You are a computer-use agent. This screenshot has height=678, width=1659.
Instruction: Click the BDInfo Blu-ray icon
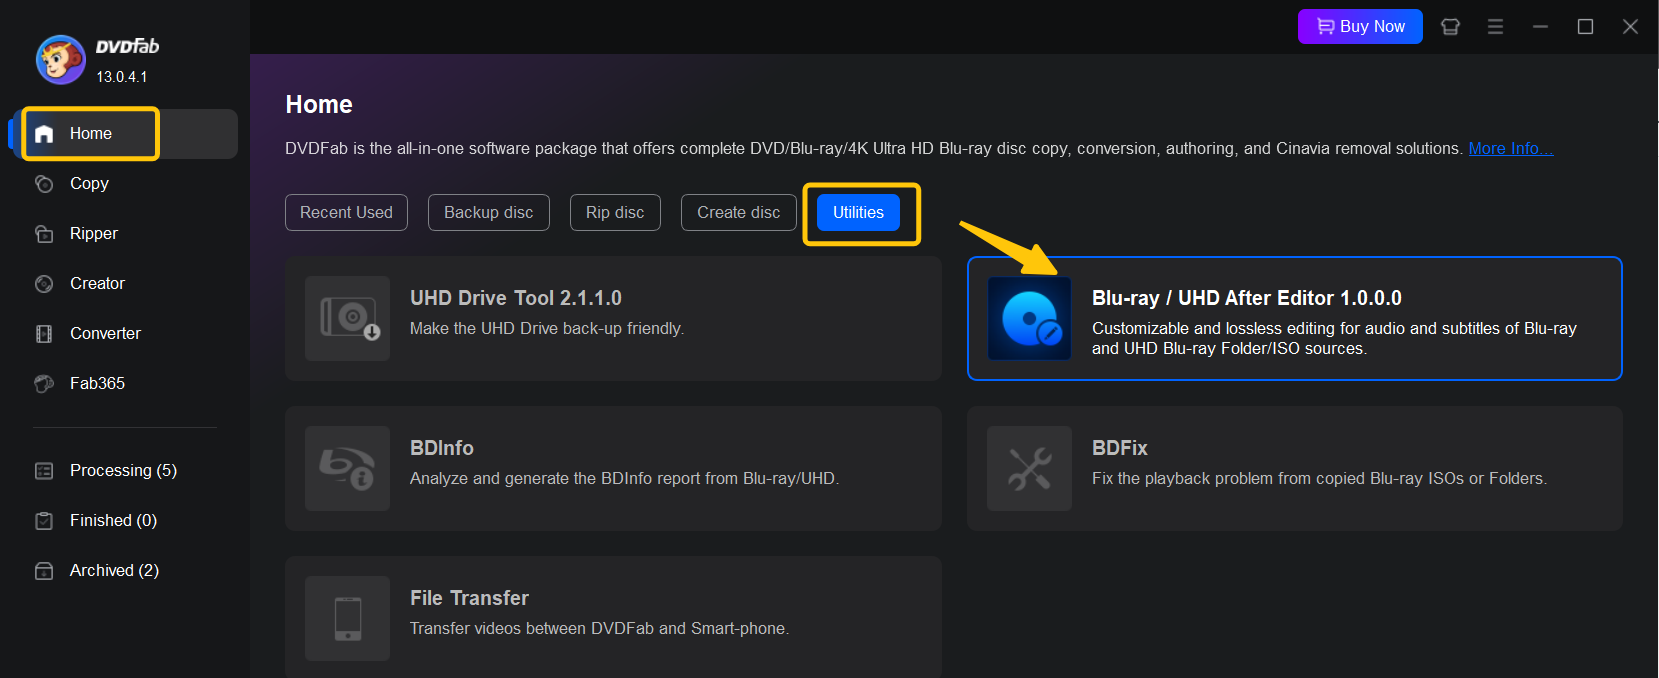coord(347,468)
